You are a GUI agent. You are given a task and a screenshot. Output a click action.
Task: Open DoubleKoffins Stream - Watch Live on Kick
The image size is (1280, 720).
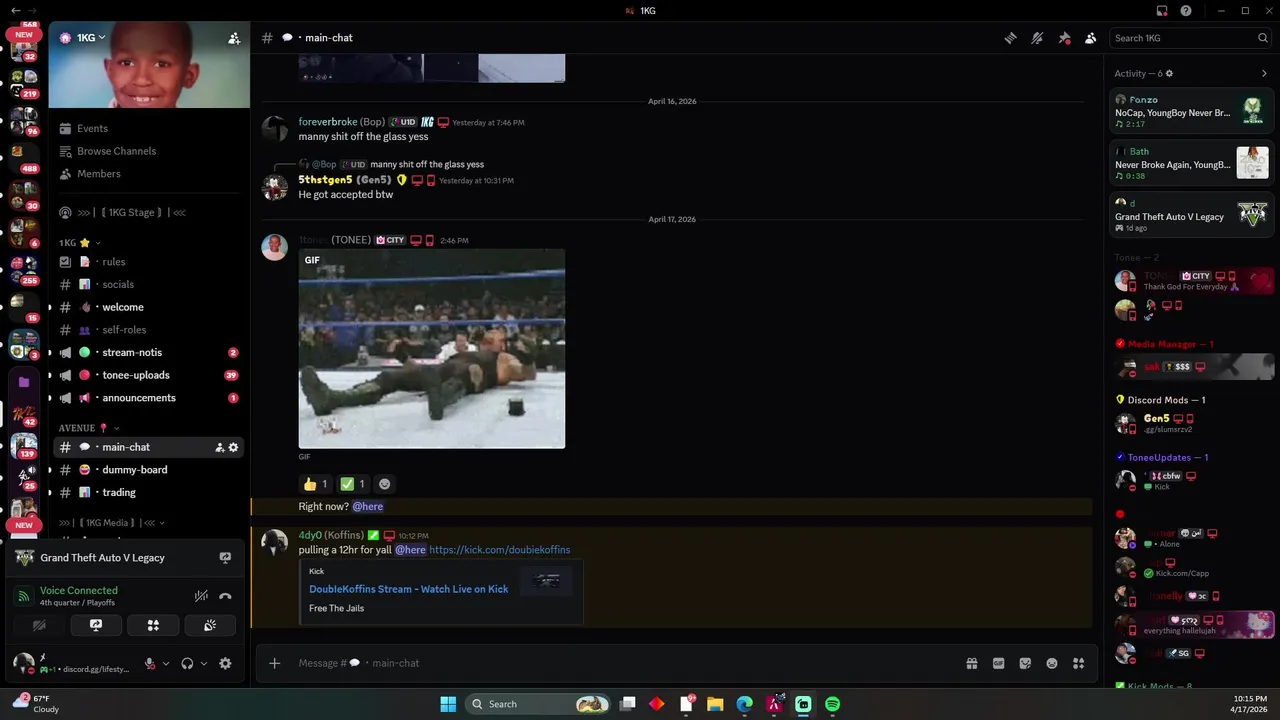[x=408, y=589]
